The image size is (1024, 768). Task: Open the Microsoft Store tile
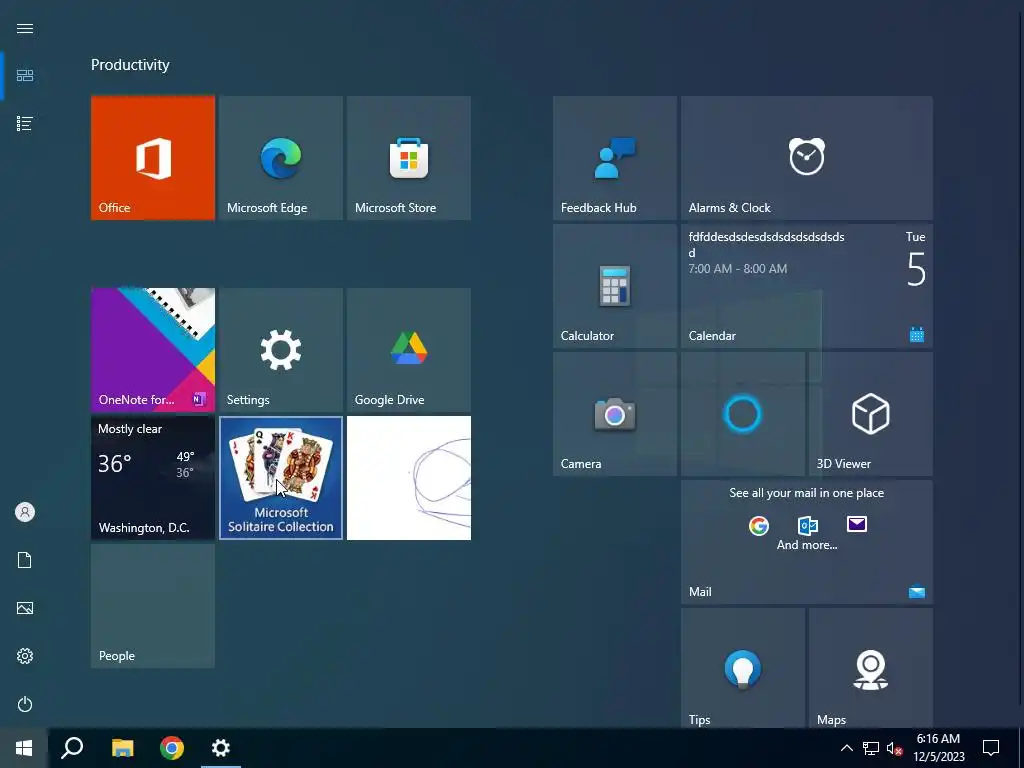tap(409, 158)
